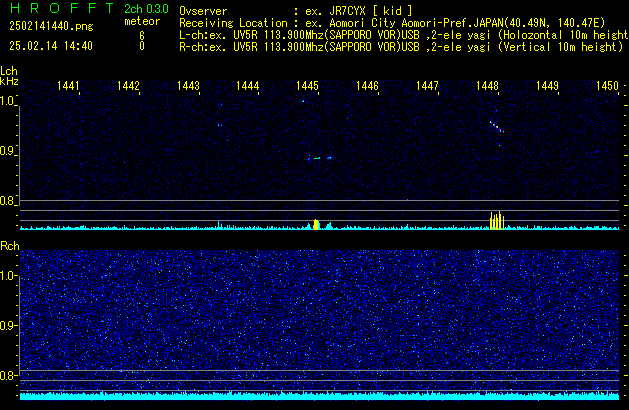
Task: Click the 1449 time marker
Action: [x=547, y=86]
